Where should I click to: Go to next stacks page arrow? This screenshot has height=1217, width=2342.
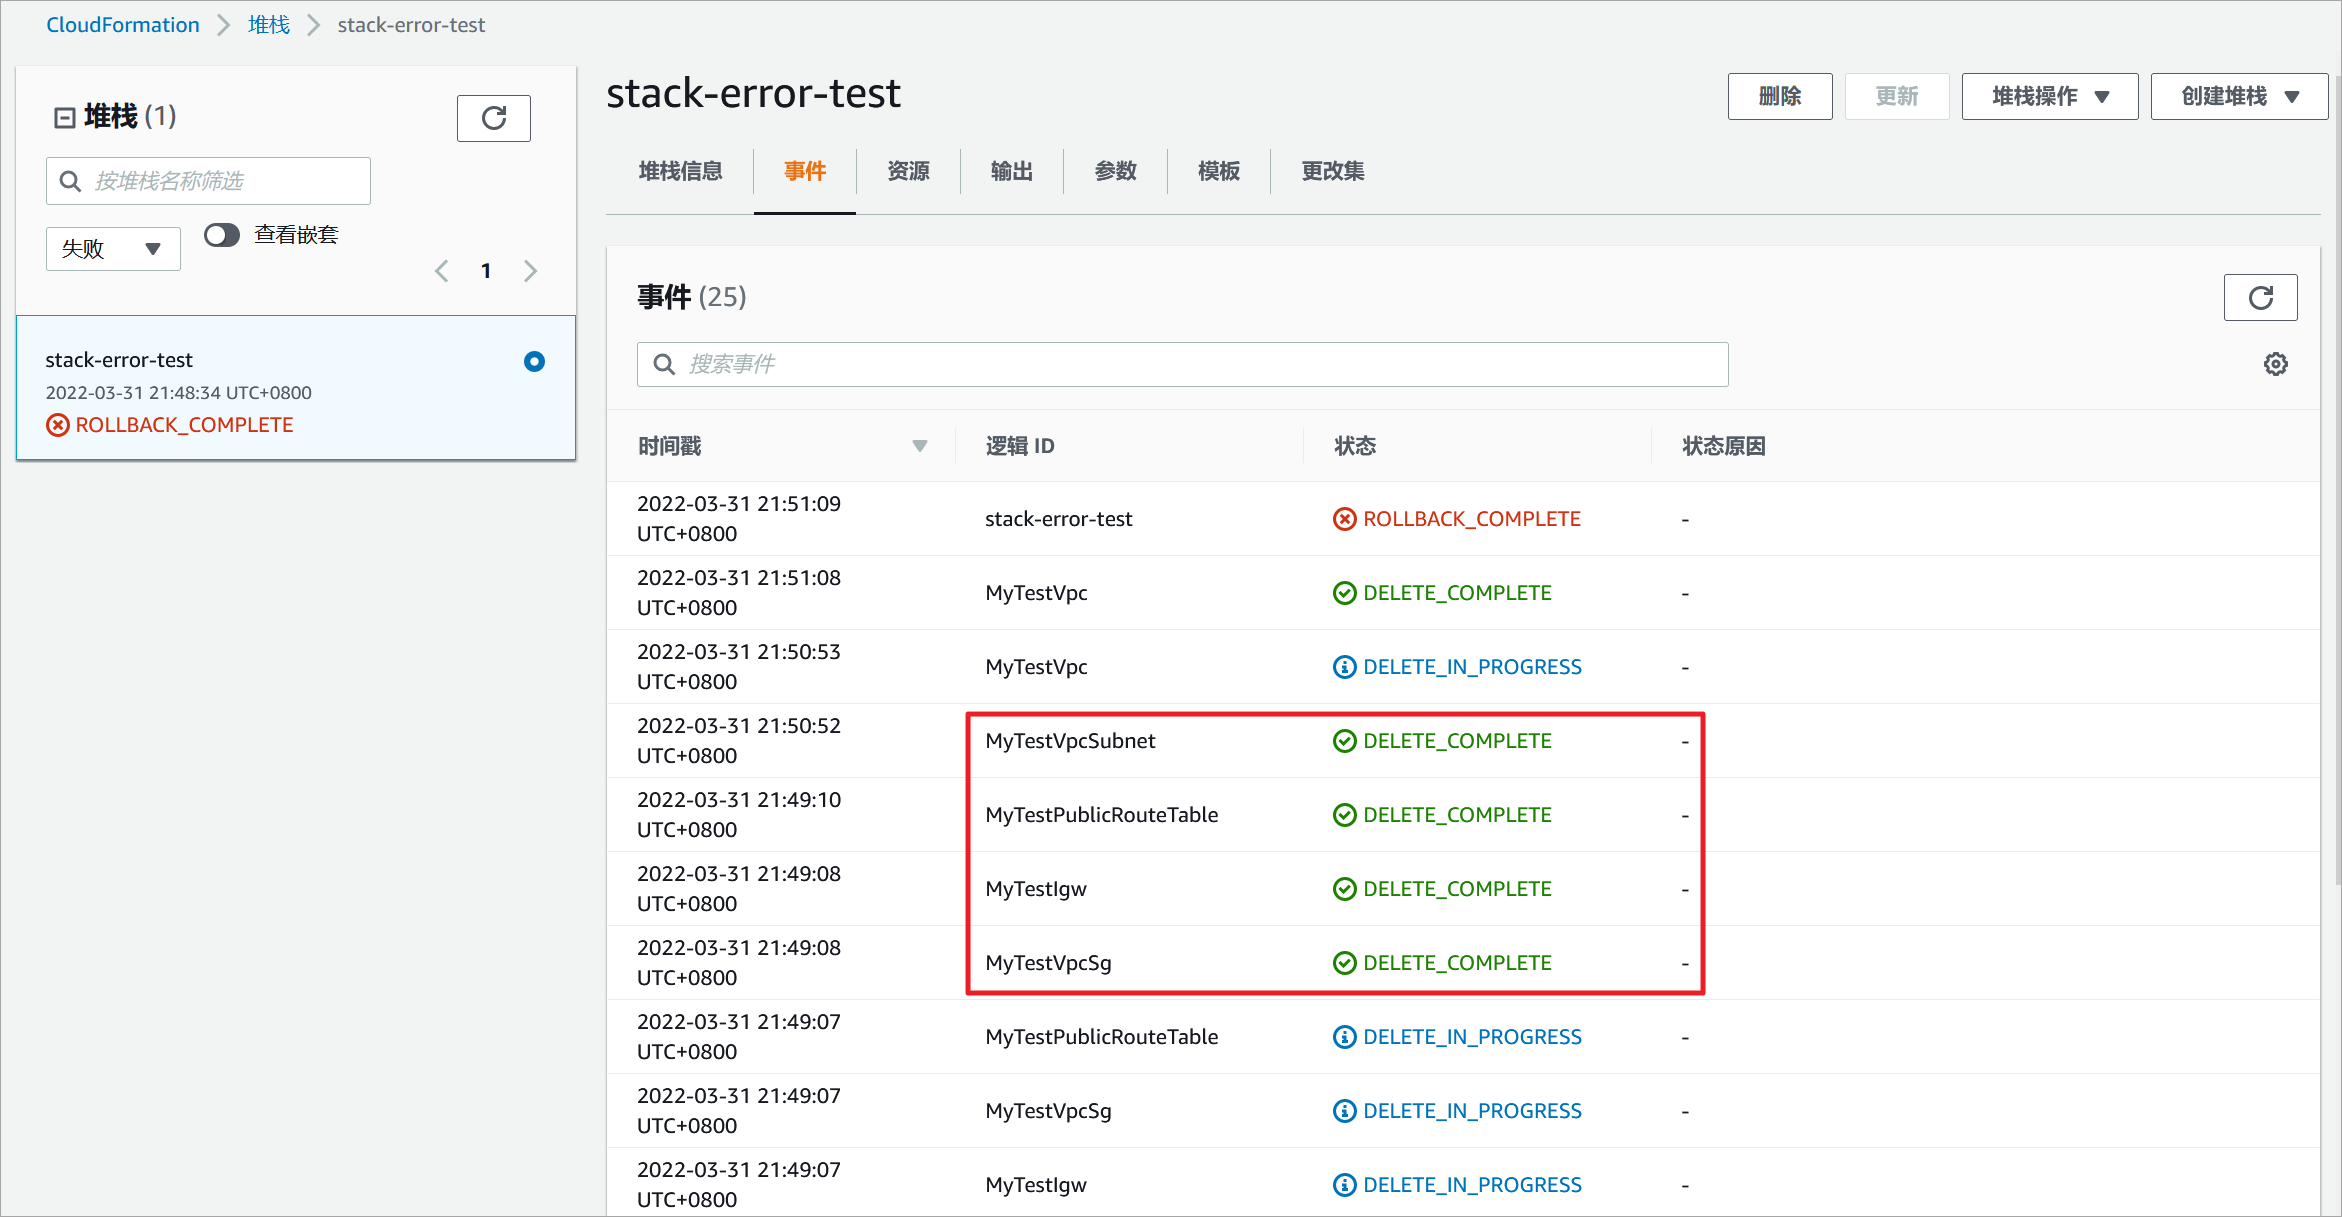click(x=530, y=271)
